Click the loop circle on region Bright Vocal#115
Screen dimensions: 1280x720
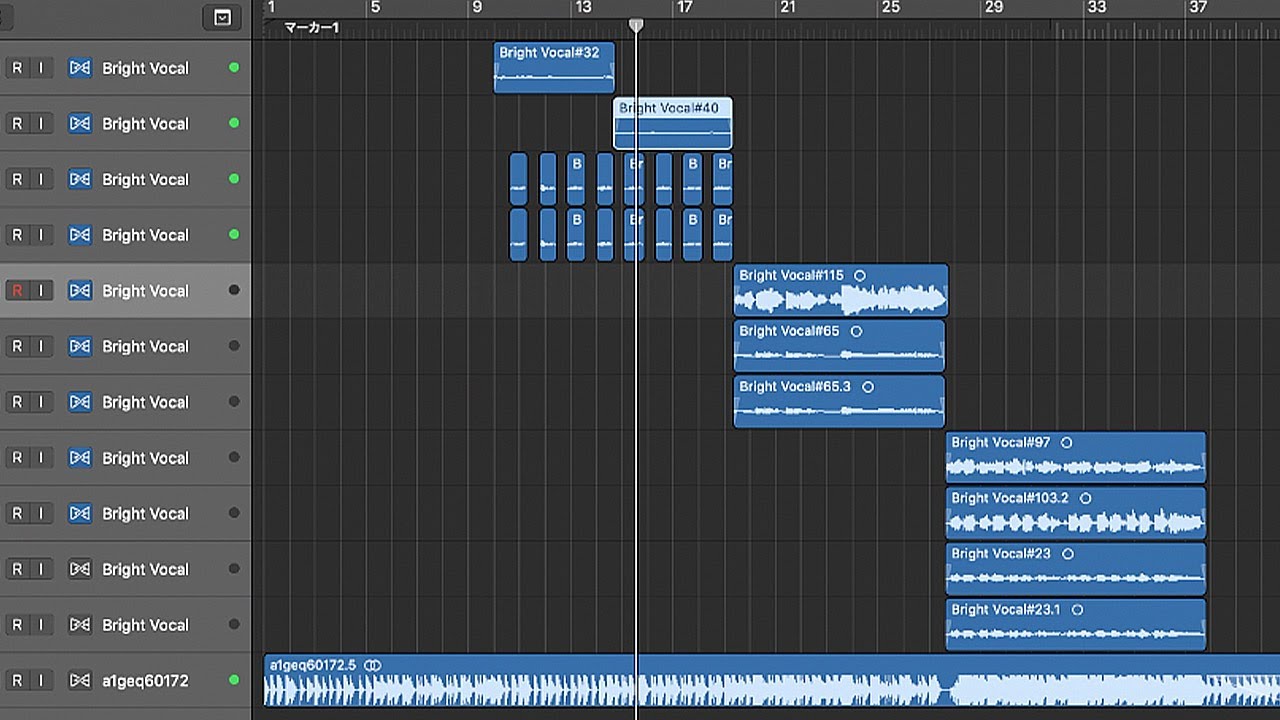[860, 276]
